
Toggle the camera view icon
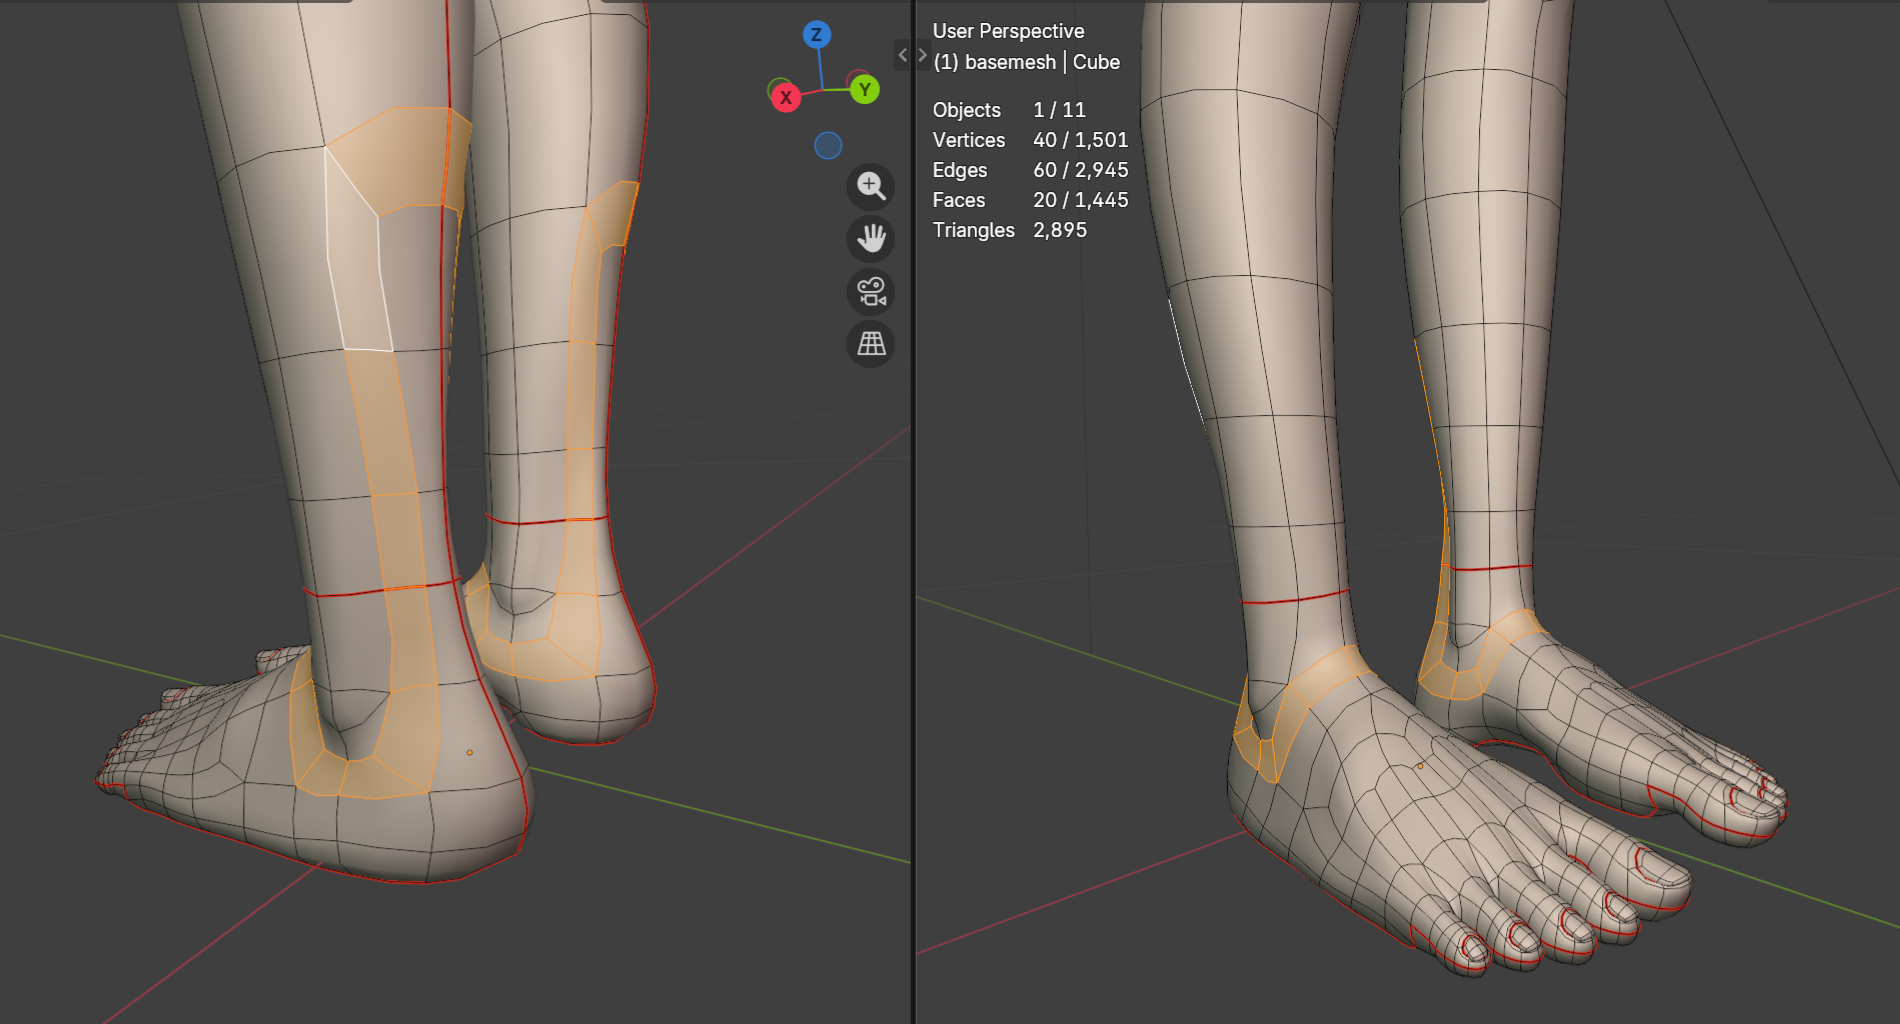click(x=871, y=292)
